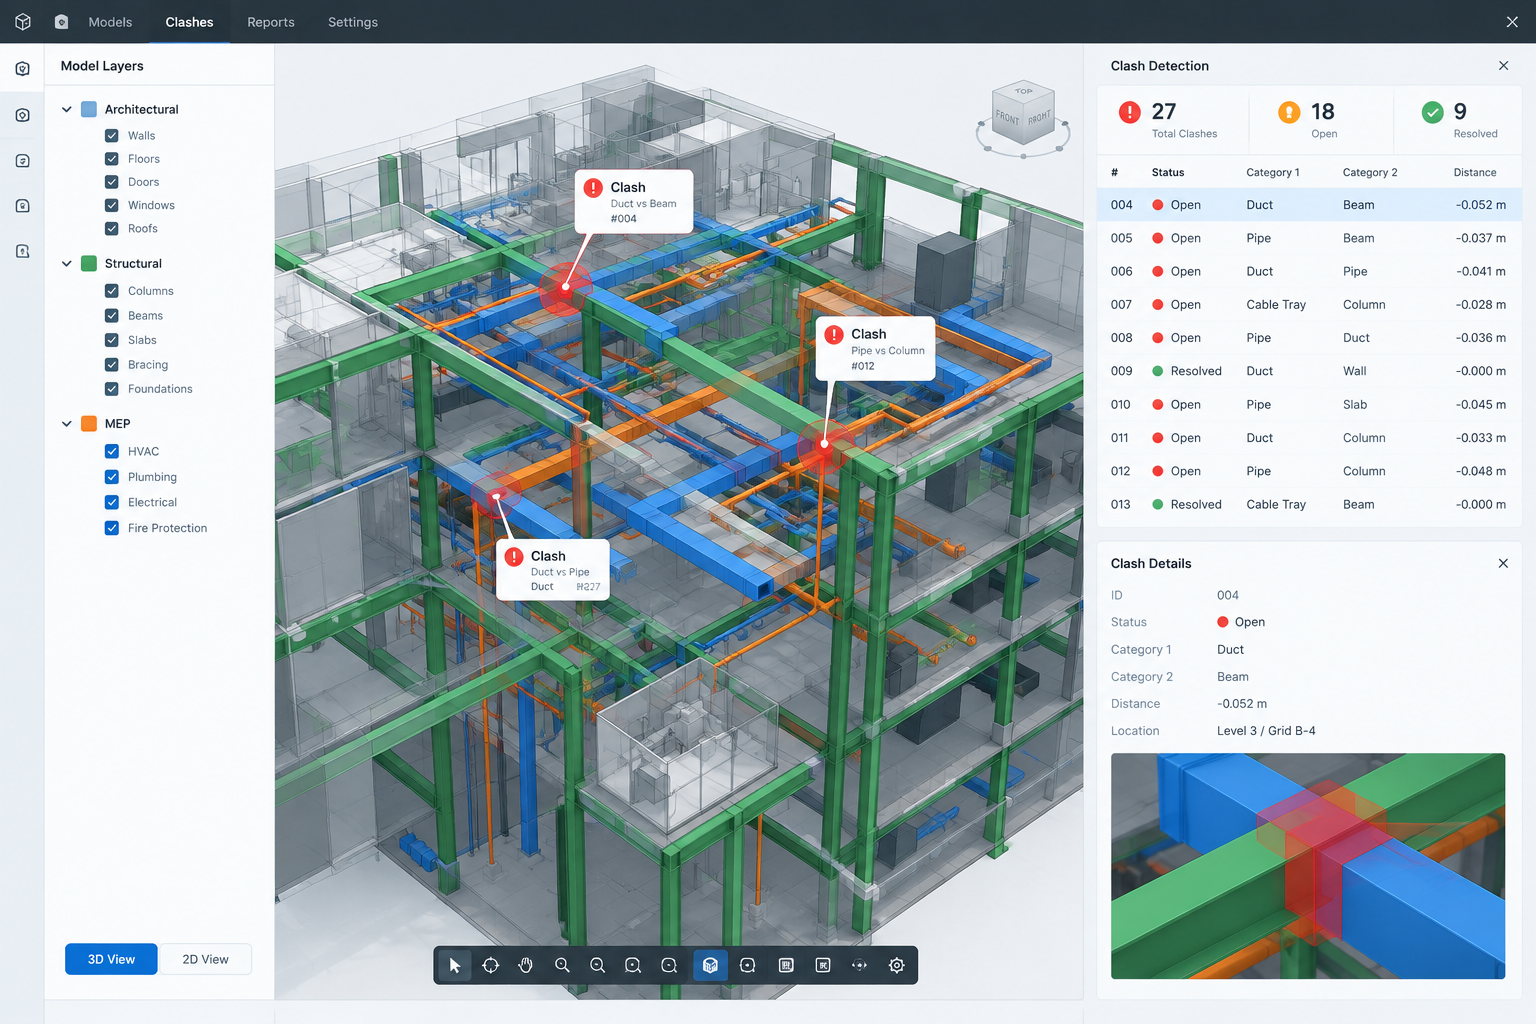Click the highlighted blue 3D cube tool
The image size is (1536, 1024).
[710, 965]
